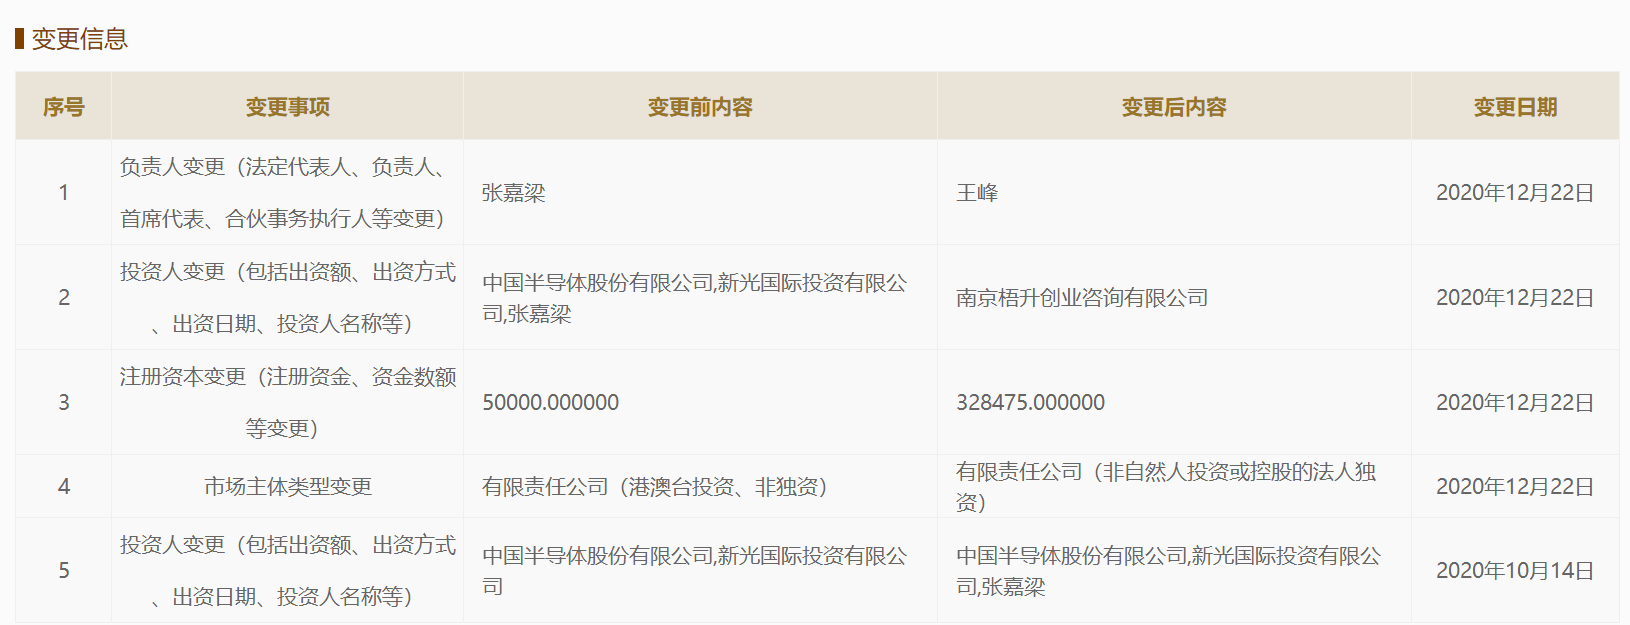Select the 负责人变更 item cell
The height and width of the screenshot is (625, 1630).
point(288,193)
